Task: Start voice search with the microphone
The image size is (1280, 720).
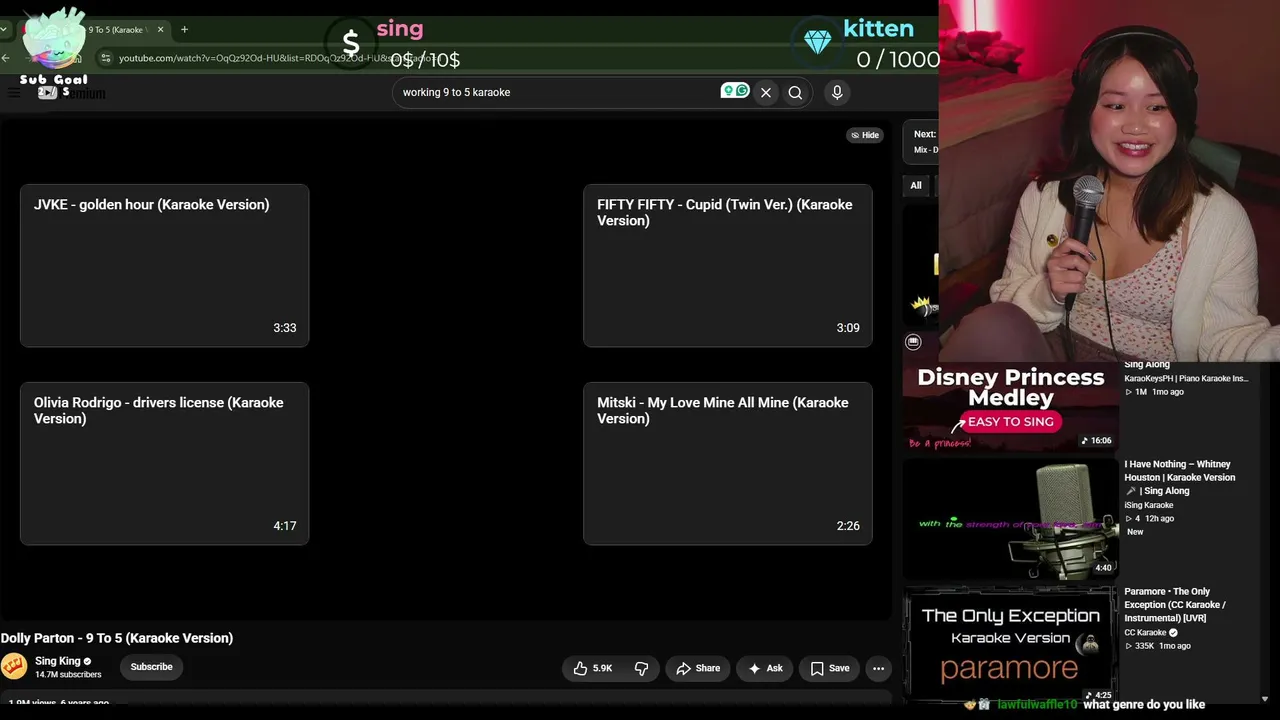Action: 837,92
